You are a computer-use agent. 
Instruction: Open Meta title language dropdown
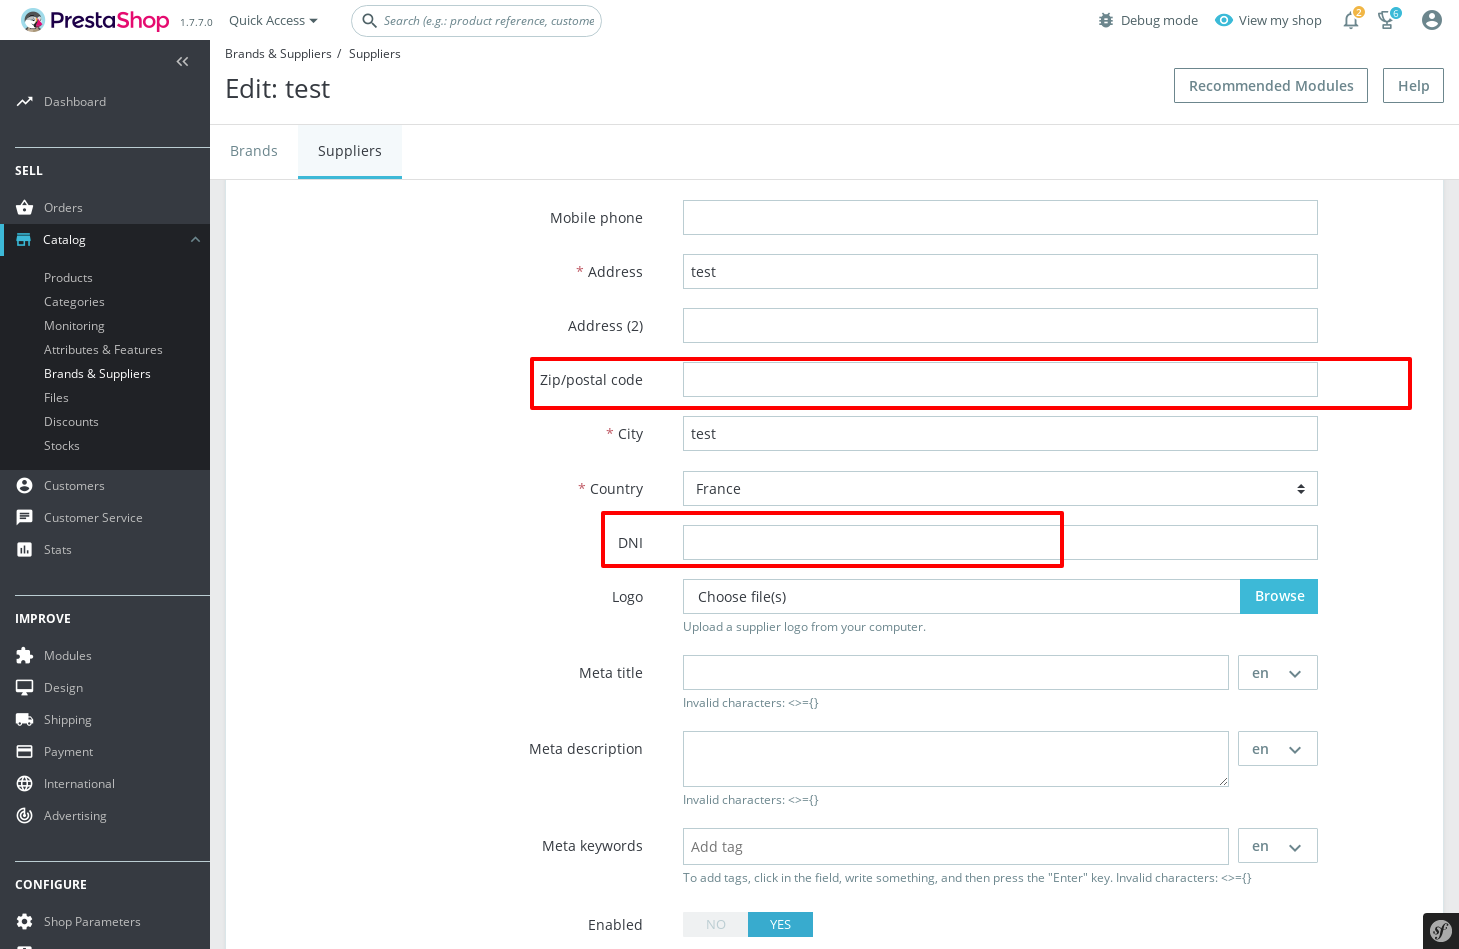point(1278,673)
